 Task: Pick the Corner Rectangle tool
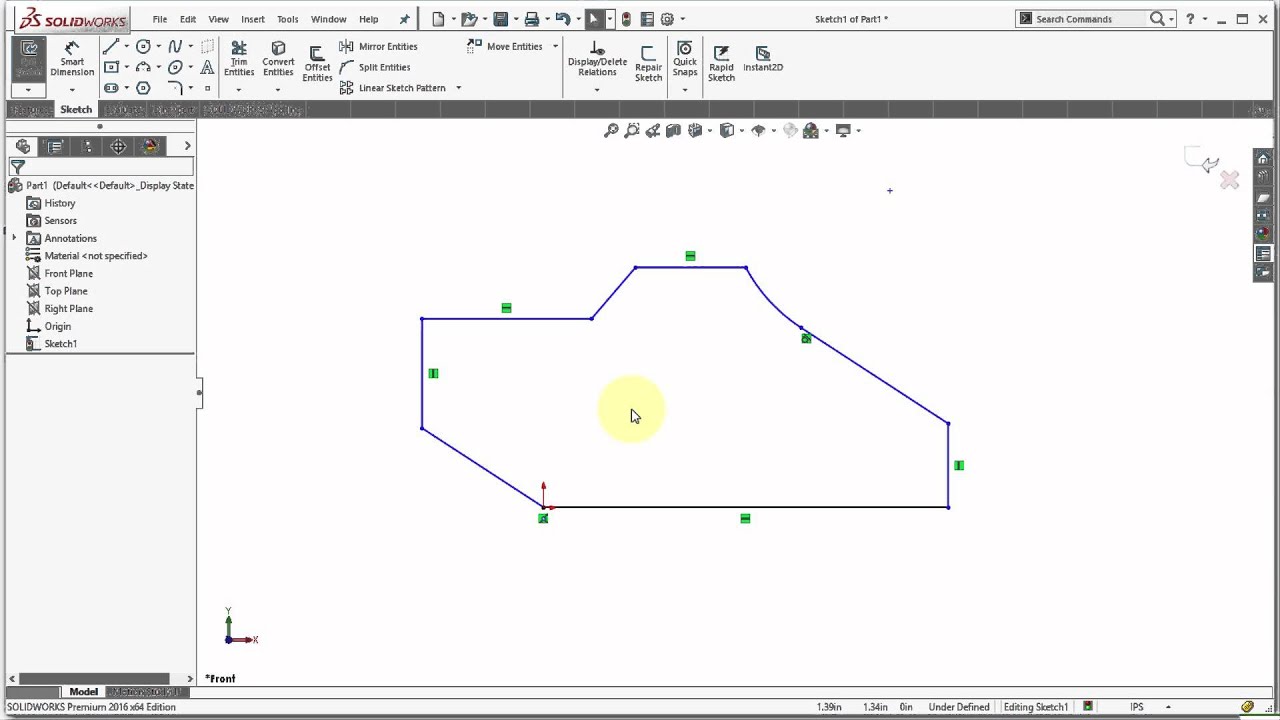111,67
